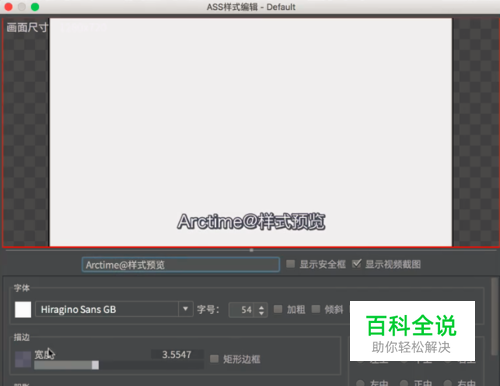Click the preview text input field
Screen dimensions: 500x386
(181, 265)
